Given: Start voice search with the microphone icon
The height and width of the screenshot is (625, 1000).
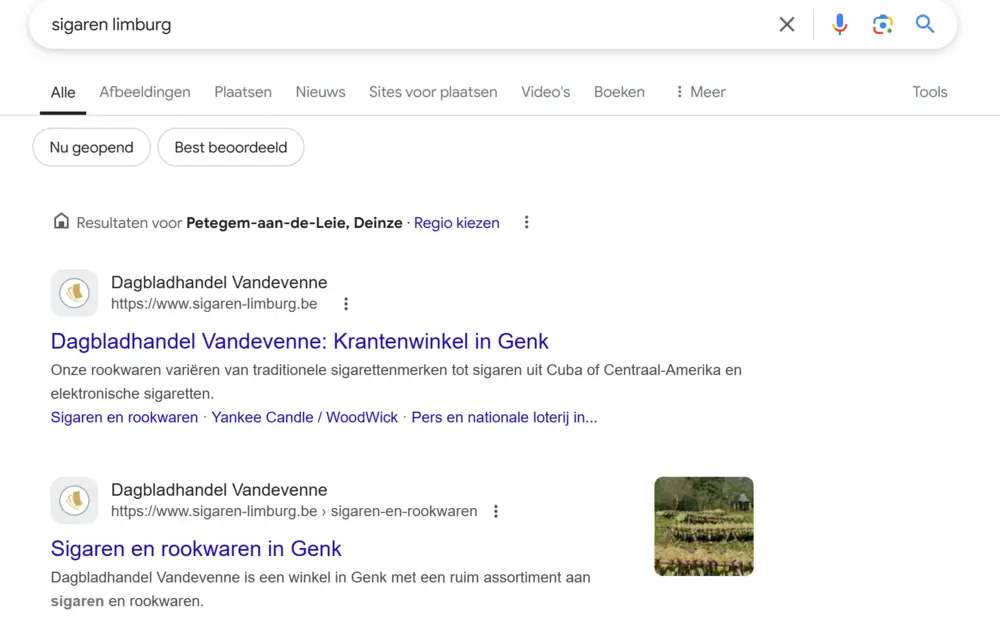Looking at the screenshot, I should tap(839, 24).
